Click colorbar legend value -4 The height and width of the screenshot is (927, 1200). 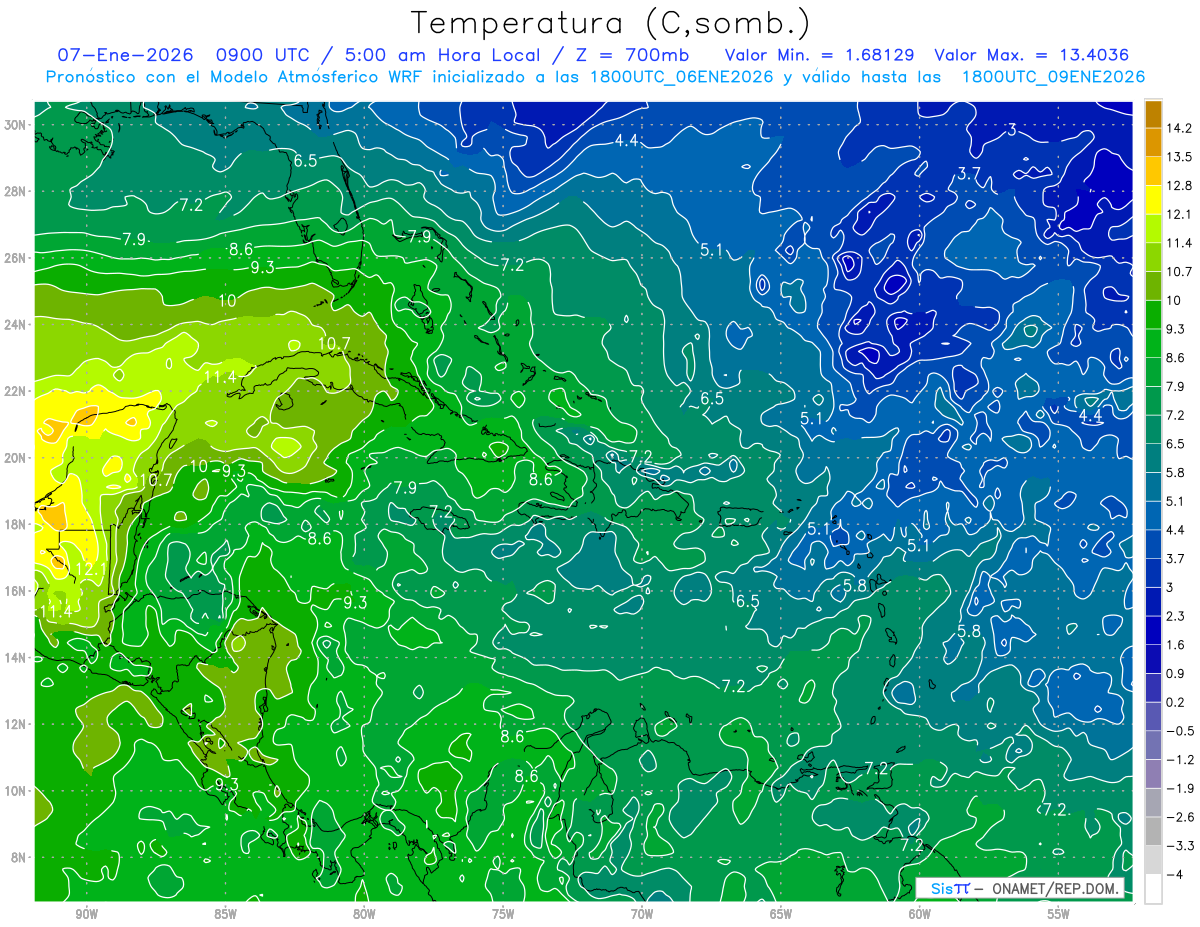pyautogui.click(x=1175, y=874)
